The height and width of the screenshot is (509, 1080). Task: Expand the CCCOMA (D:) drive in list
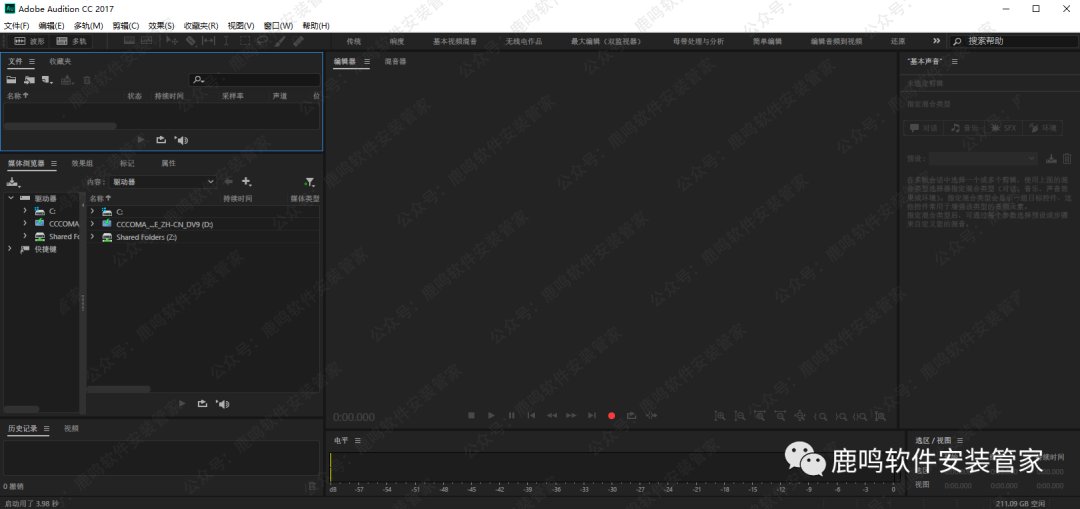click(92, 224)
